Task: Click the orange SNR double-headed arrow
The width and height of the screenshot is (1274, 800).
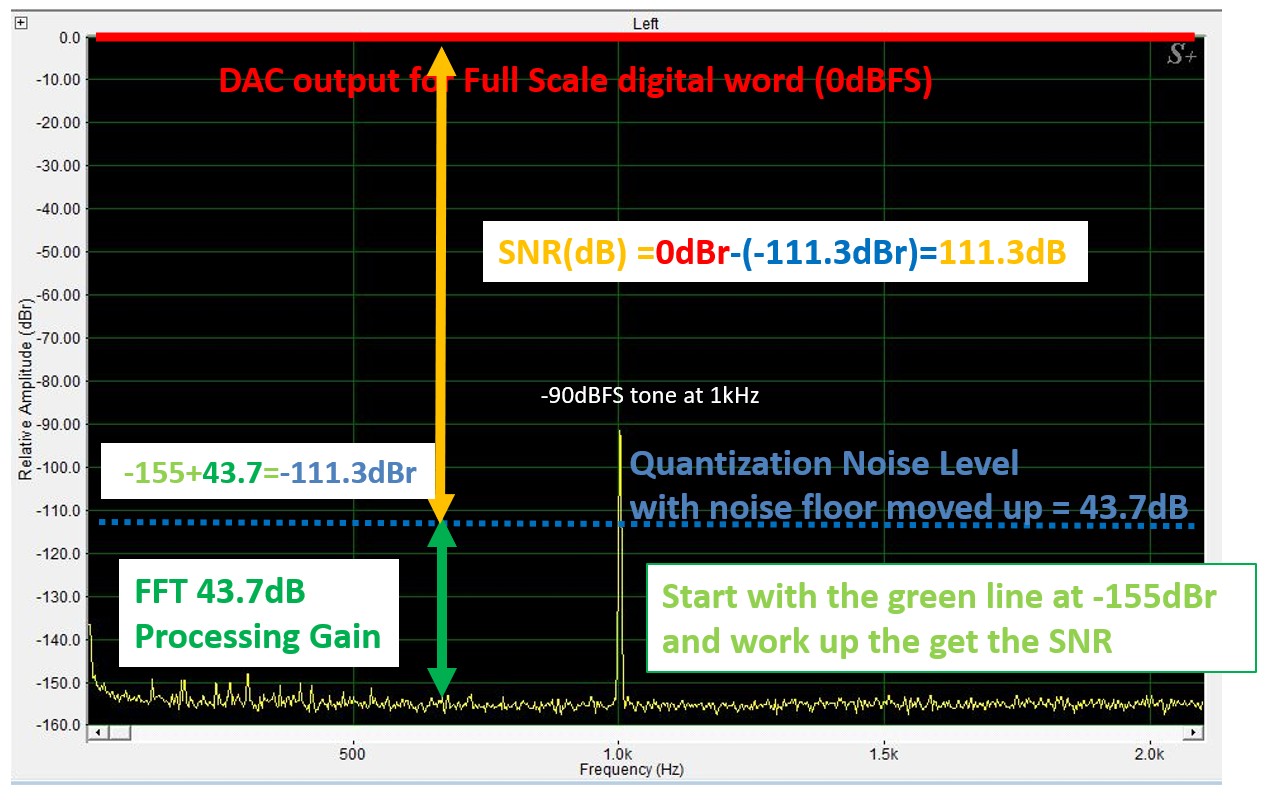Action: [x=441, y=280]
